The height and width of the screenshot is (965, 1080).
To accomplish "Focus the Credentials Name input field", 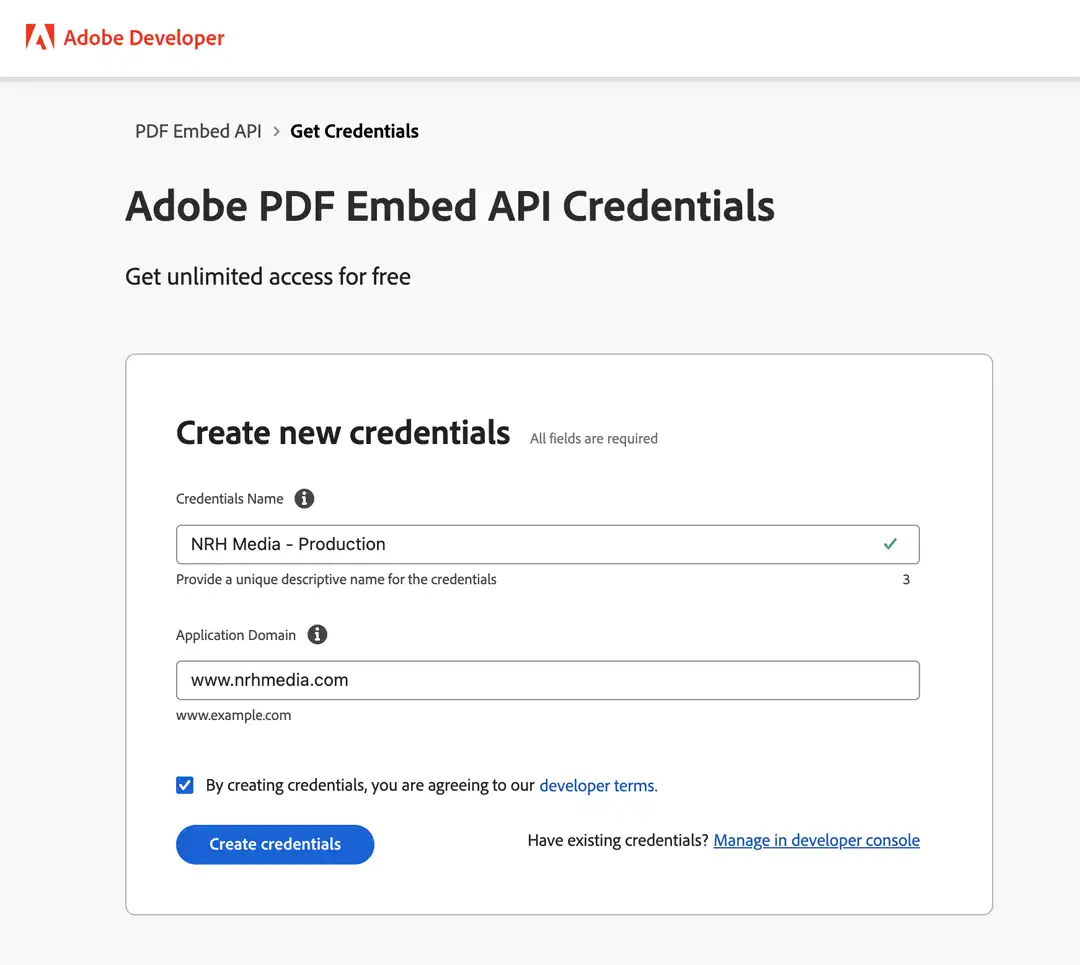I will (x=548, y=544).
